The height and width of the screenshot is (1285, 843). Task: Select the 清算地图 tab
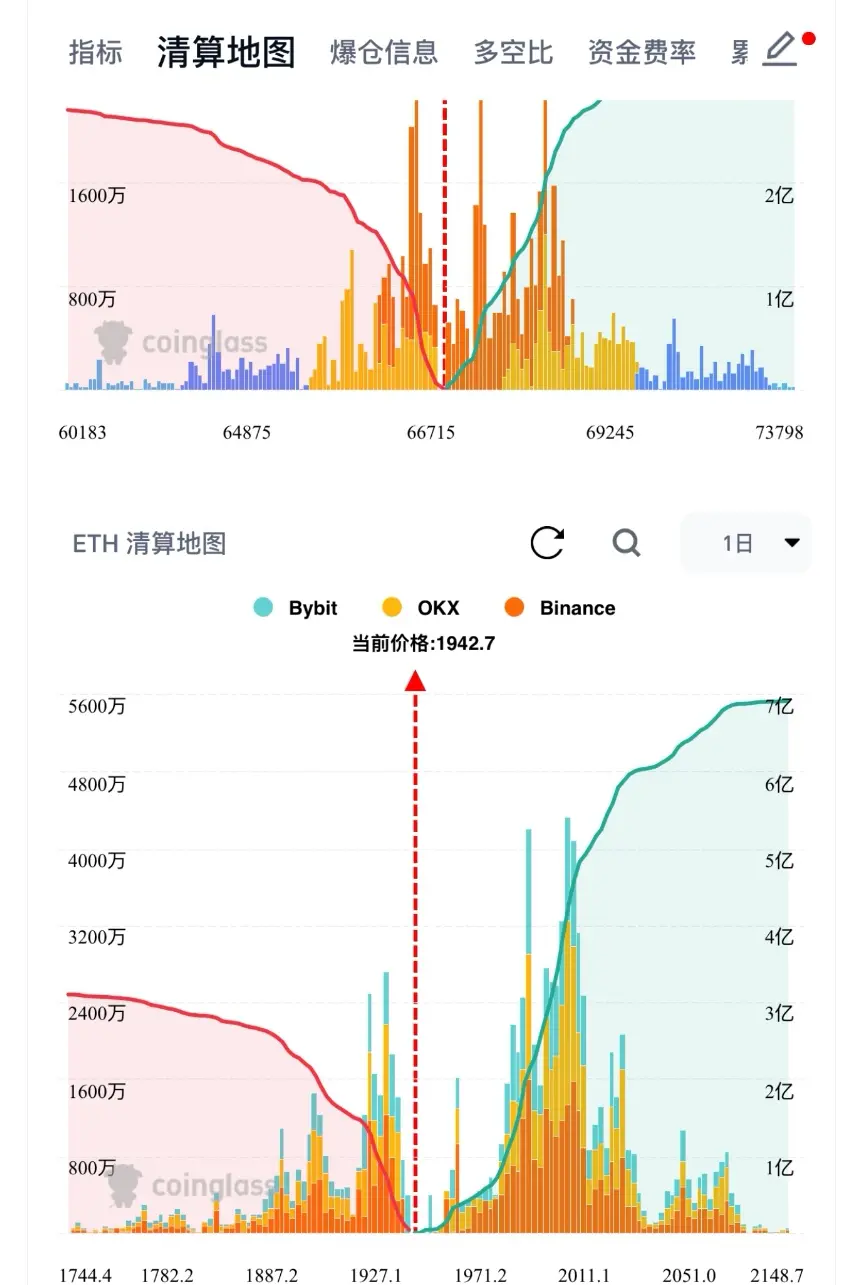226,52
